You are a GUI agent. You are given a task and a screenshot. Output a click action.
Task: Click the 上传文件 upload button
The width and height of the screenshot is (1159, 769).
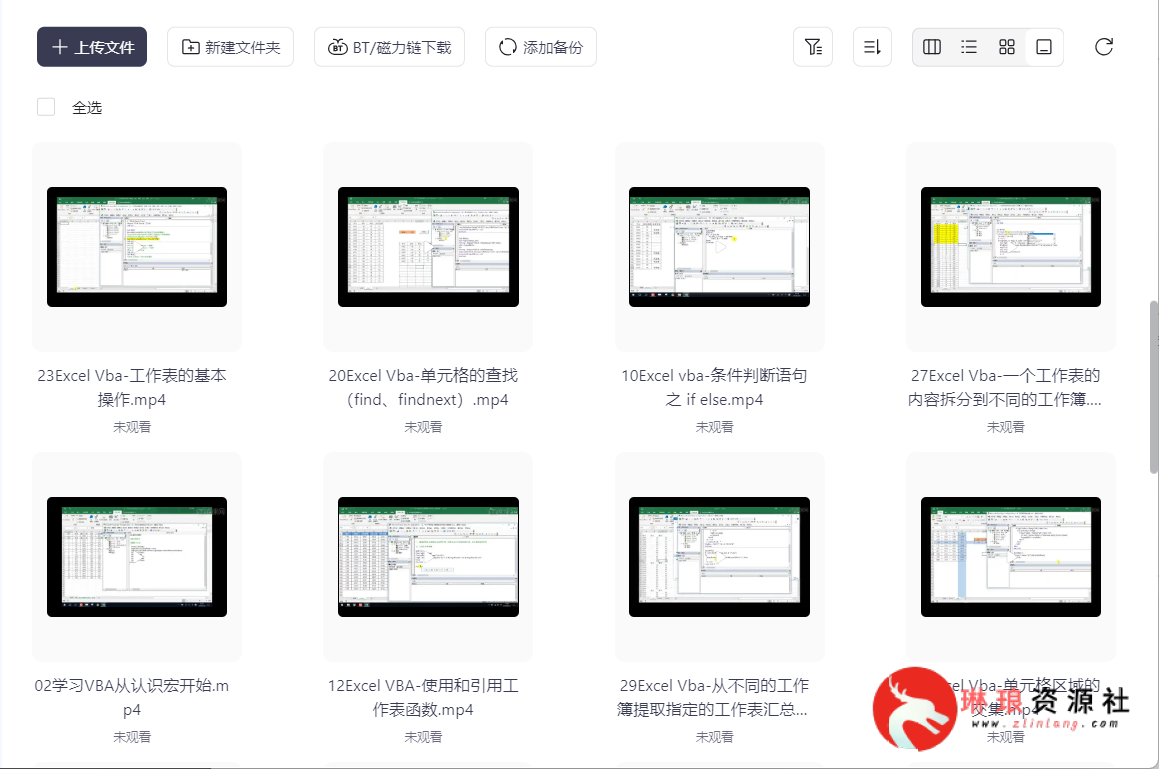(92, 47)
